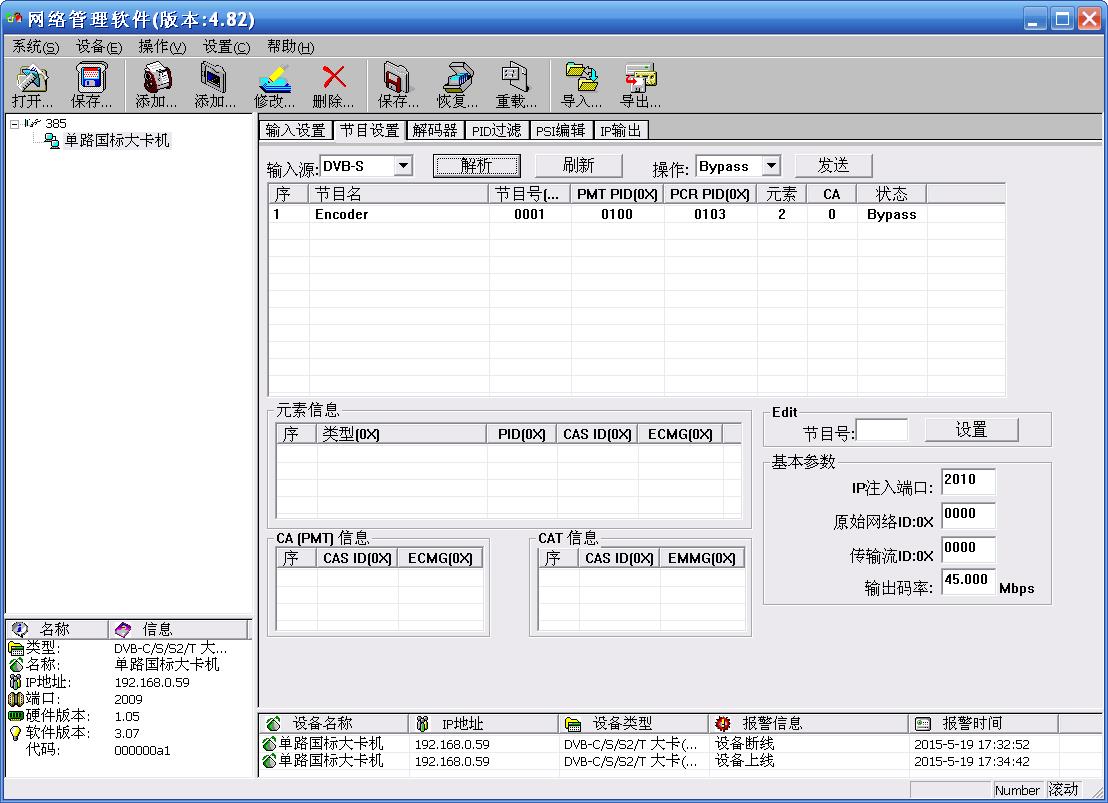Collapse the 385 tree node
Image resolution: width=1108 pixels, height=803 pixels.
click(14, 124)
